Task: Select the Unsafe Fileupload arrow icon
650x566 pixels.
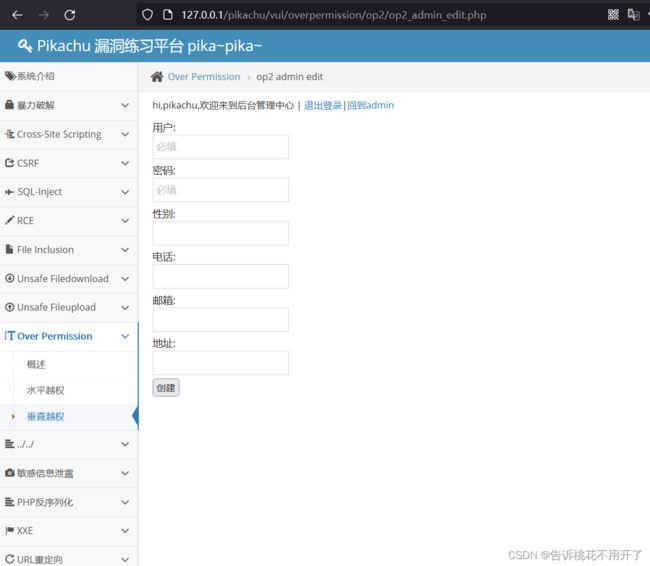Action: coord(9,307)
